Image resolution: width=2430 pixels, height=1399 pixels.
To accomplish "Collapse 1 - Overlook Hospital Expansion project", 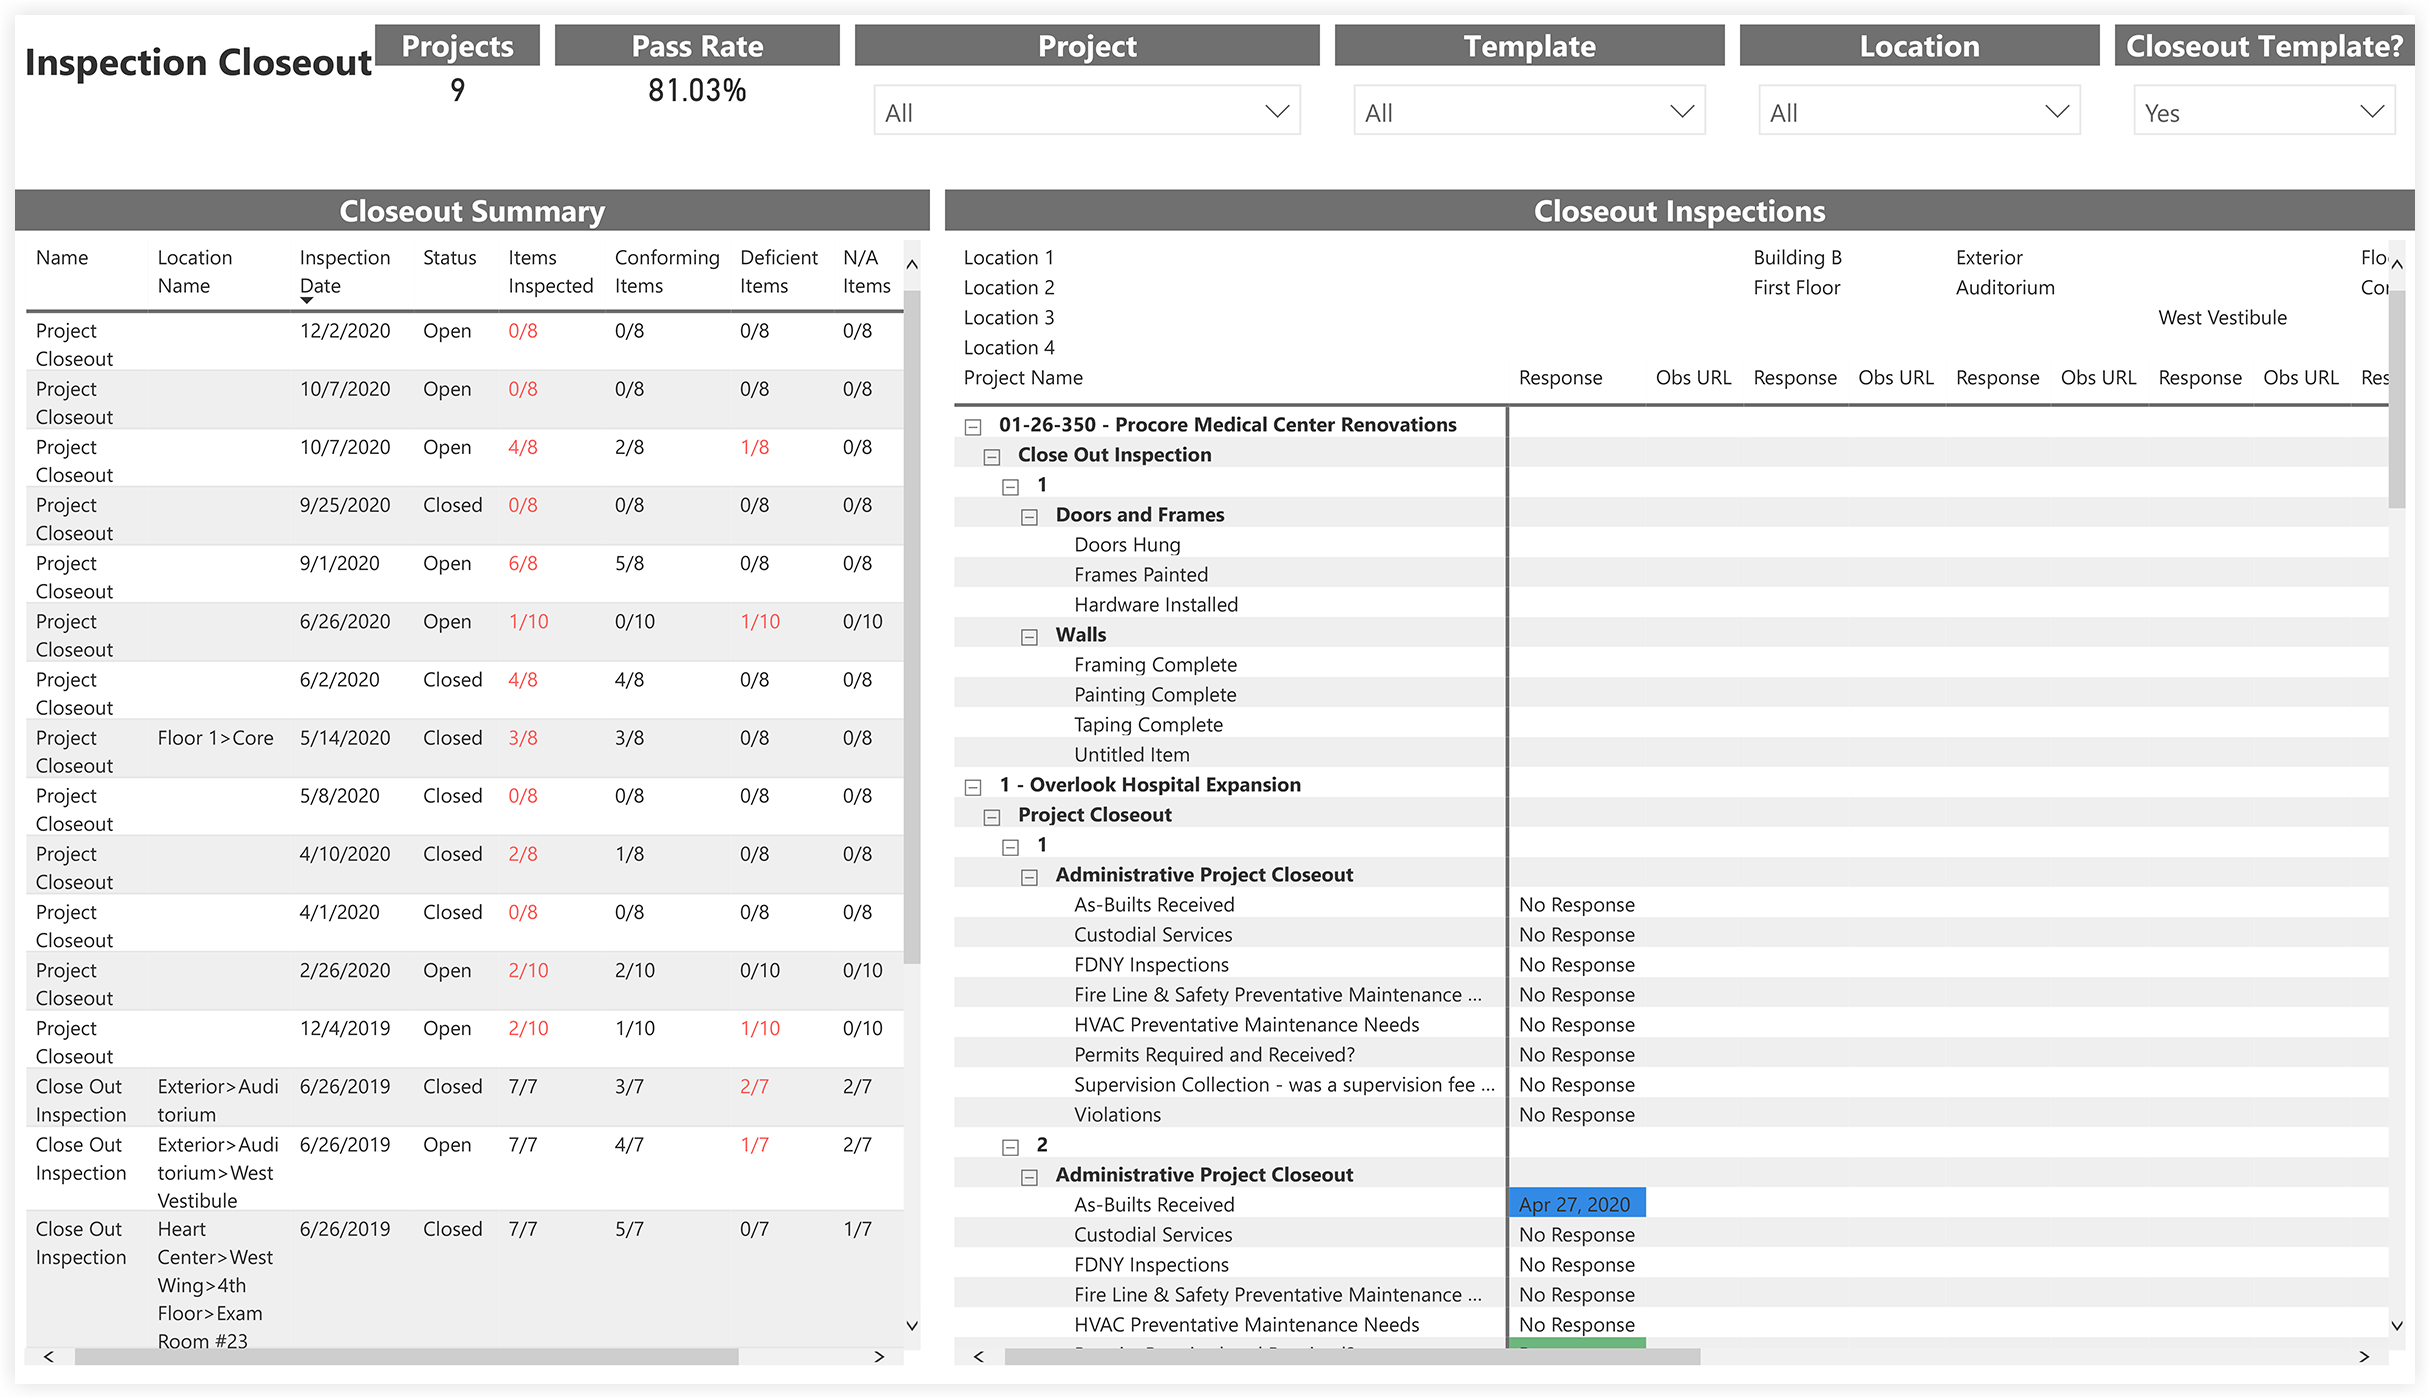I will point(973,786).
